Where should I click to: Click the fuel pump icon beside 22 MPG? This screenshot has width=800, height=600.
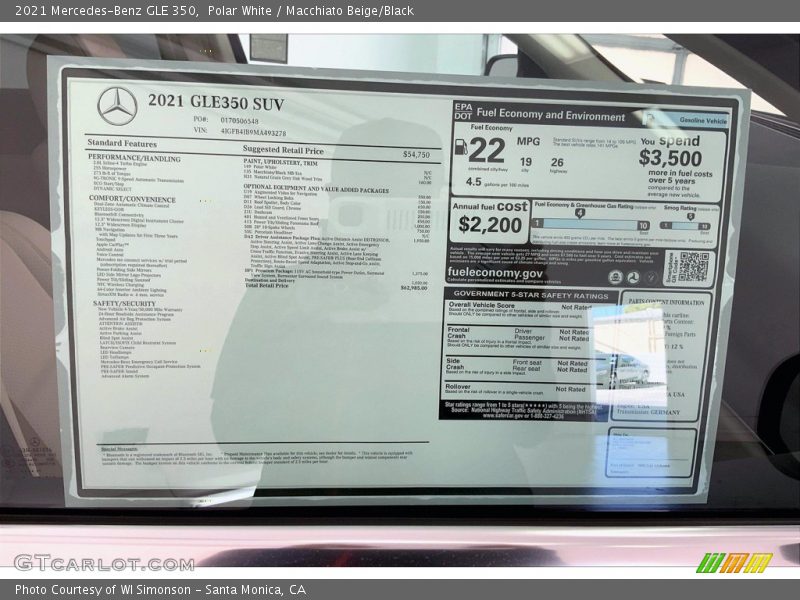[x=461, y=147]
